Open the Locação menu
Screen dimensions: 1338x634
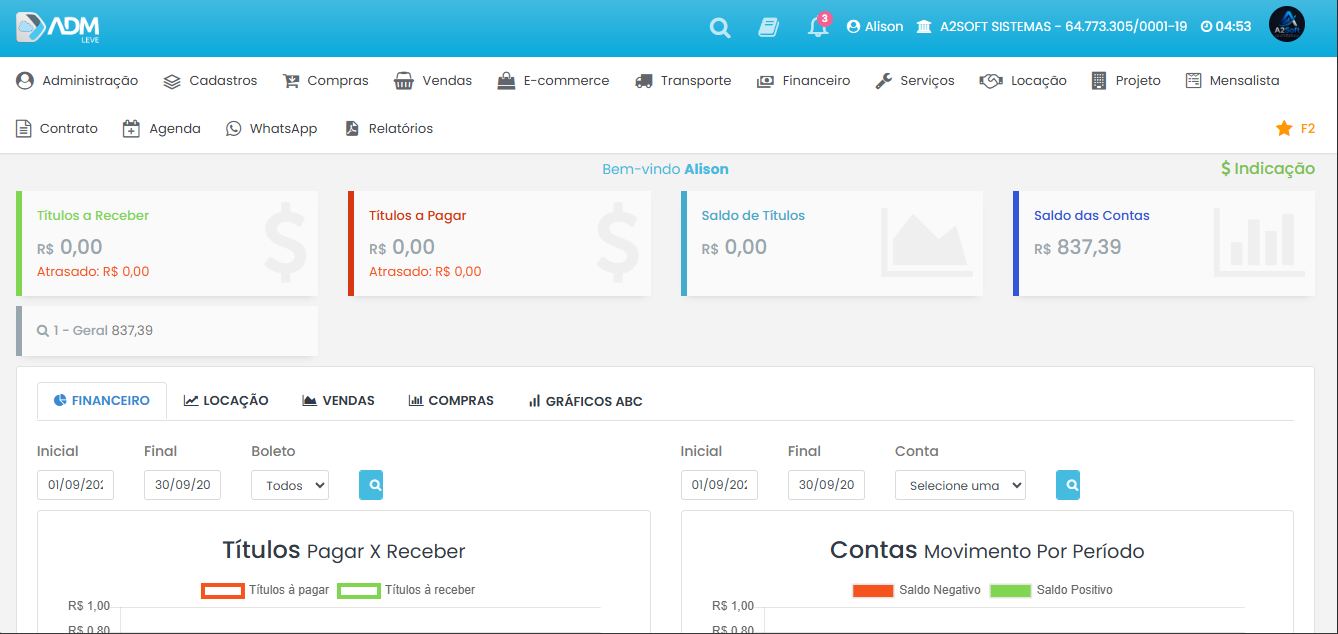(1023, 81)
